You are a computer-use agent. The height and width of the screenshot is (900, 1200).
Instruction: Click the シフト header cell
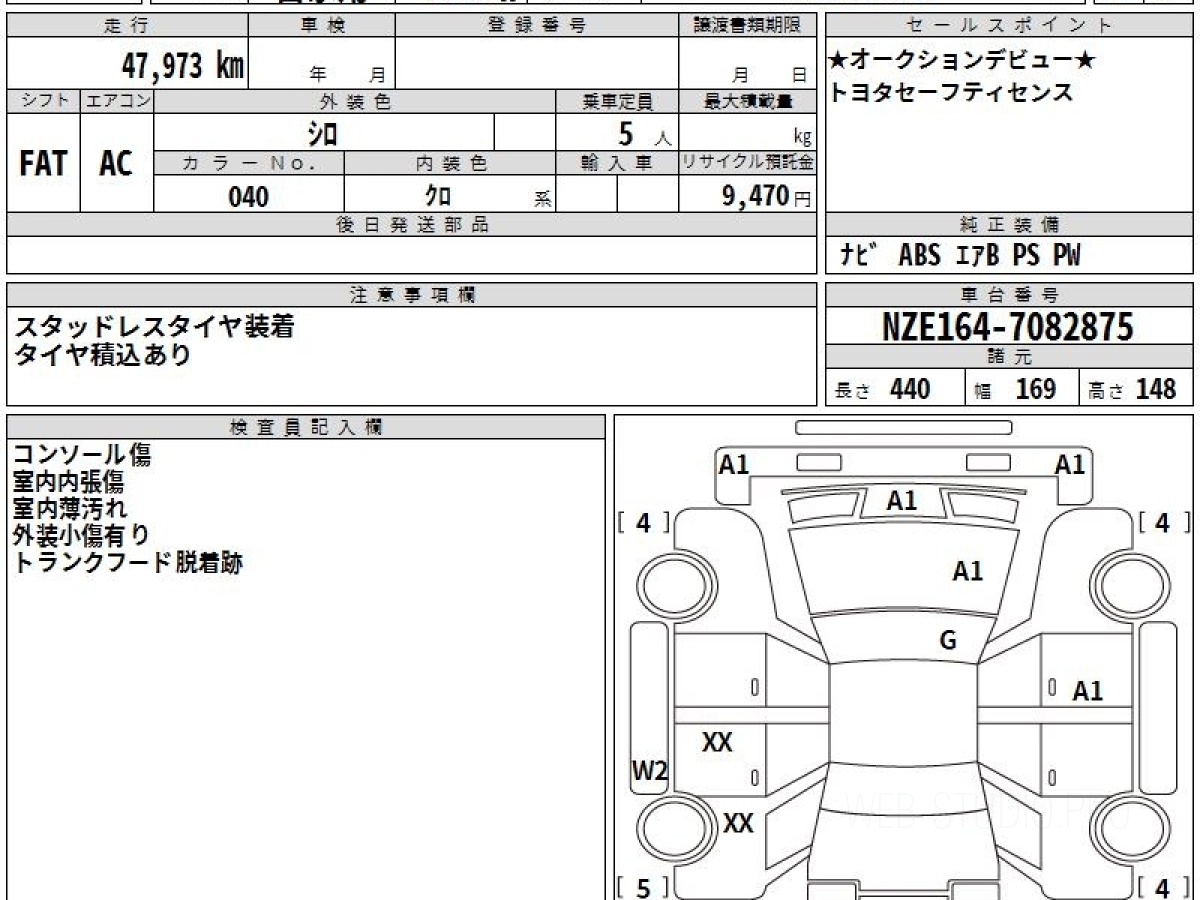coord(43,101)
